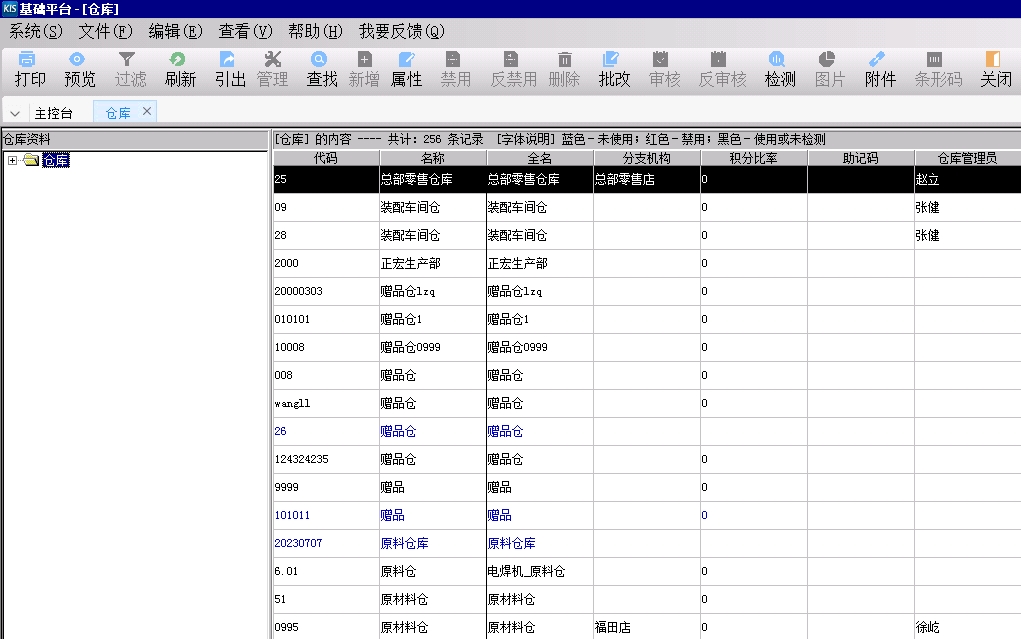Select the 仓库 folder icon in tree

[x=31, y=160]
